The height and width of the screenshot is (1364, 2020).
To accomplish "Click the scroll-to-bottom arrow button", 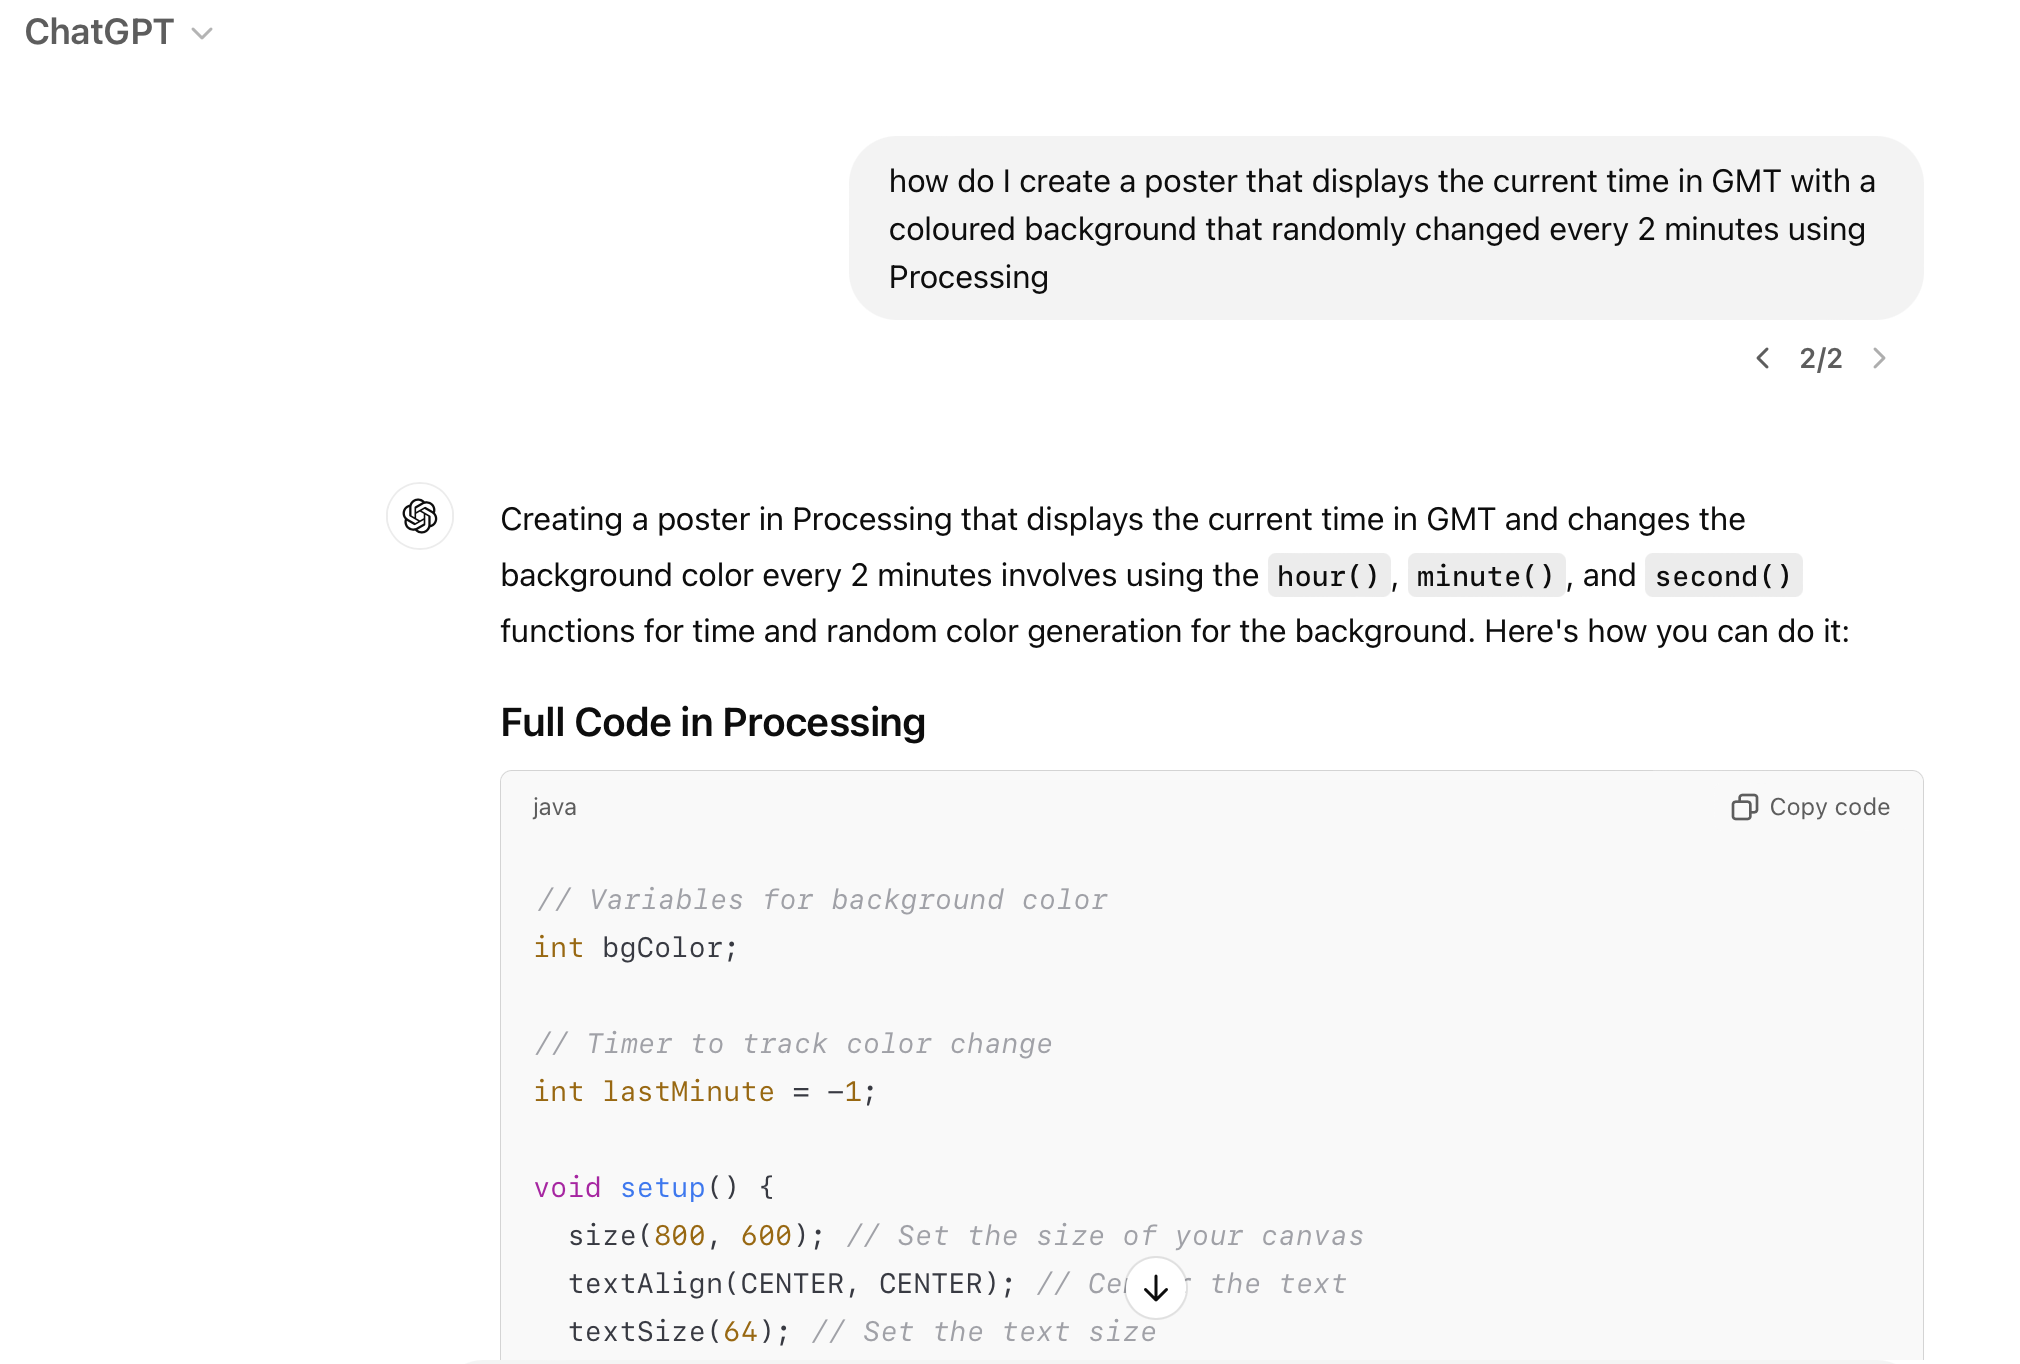I will 1156,1288.
